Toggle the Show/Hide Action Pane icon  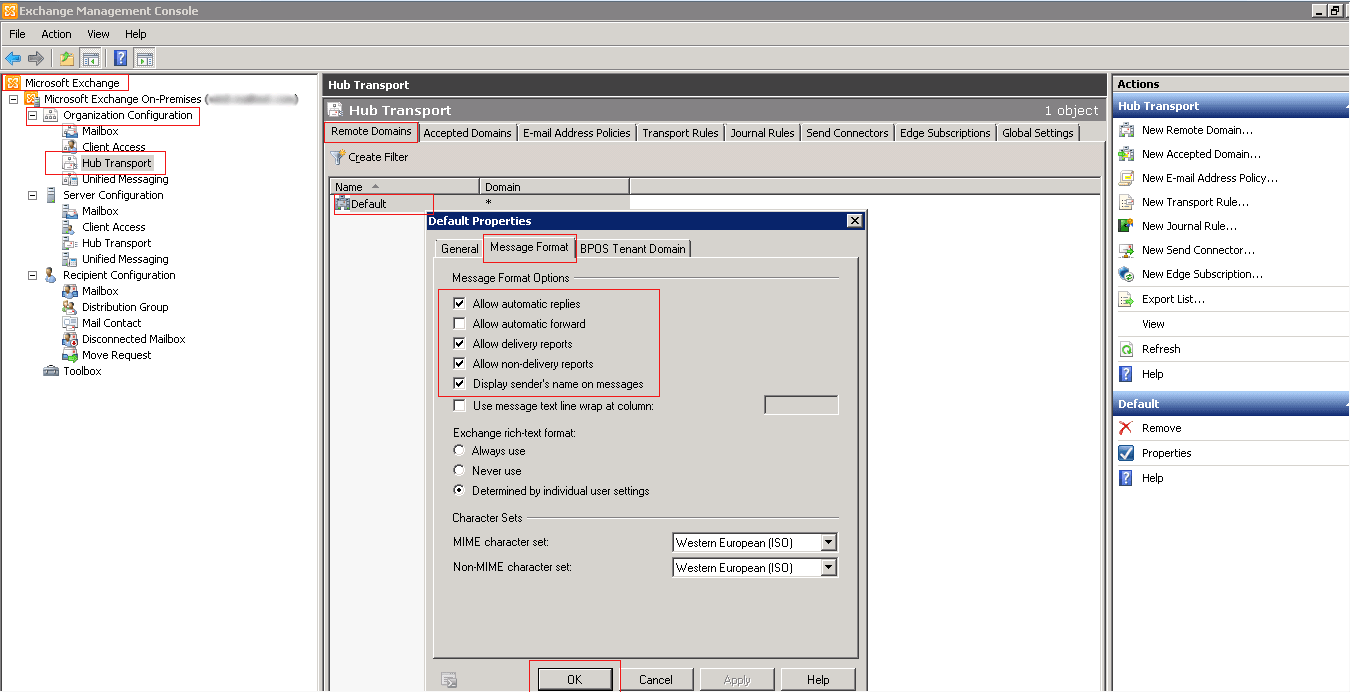click(x=144, y=58)
